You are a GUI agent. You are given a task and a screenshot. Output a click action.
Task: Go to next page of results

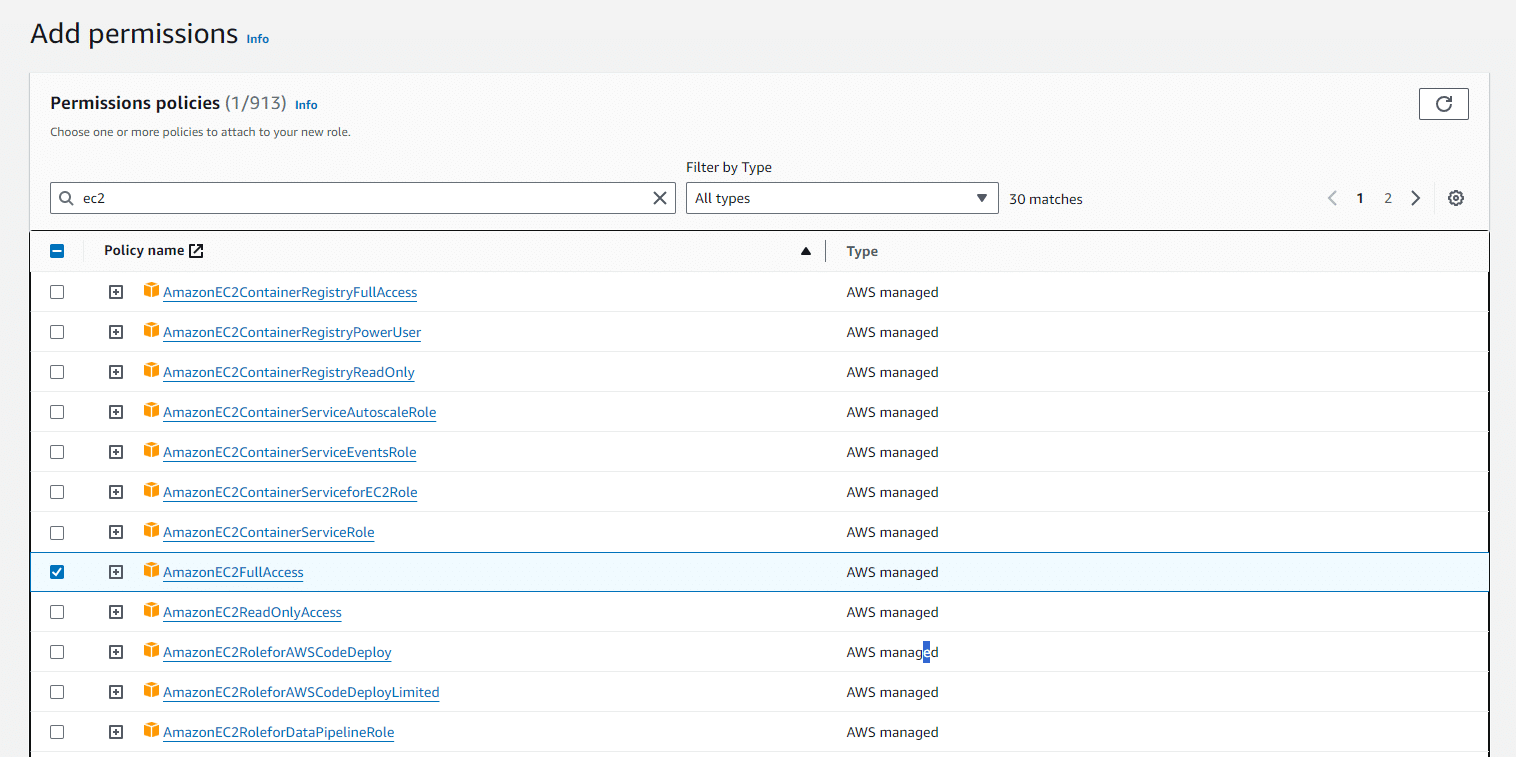tap(1415, 198)
